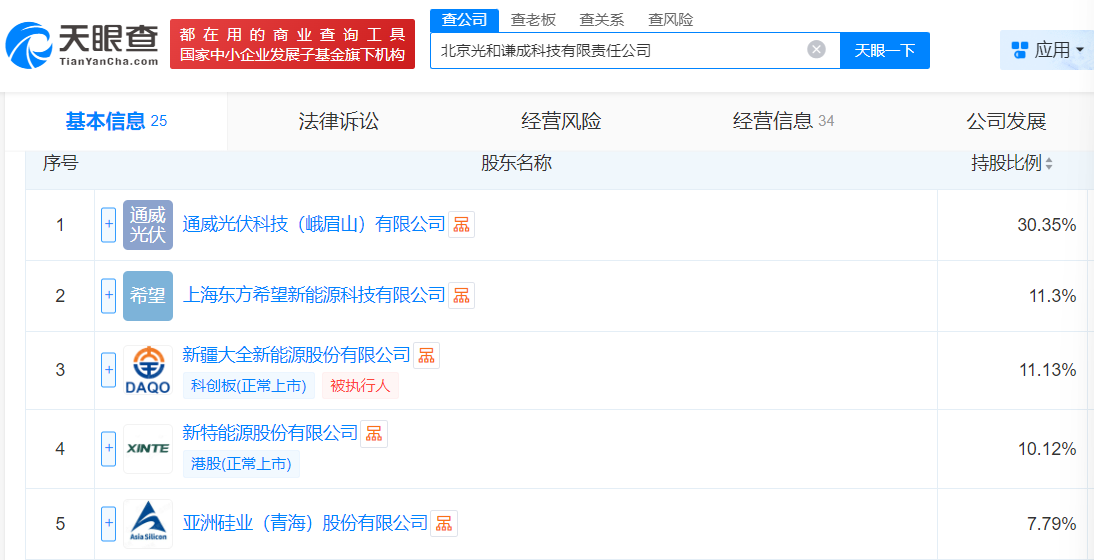Click the 股东名称 column header
This screenshot has height=560, width=1094.
[x=516, y=163]
